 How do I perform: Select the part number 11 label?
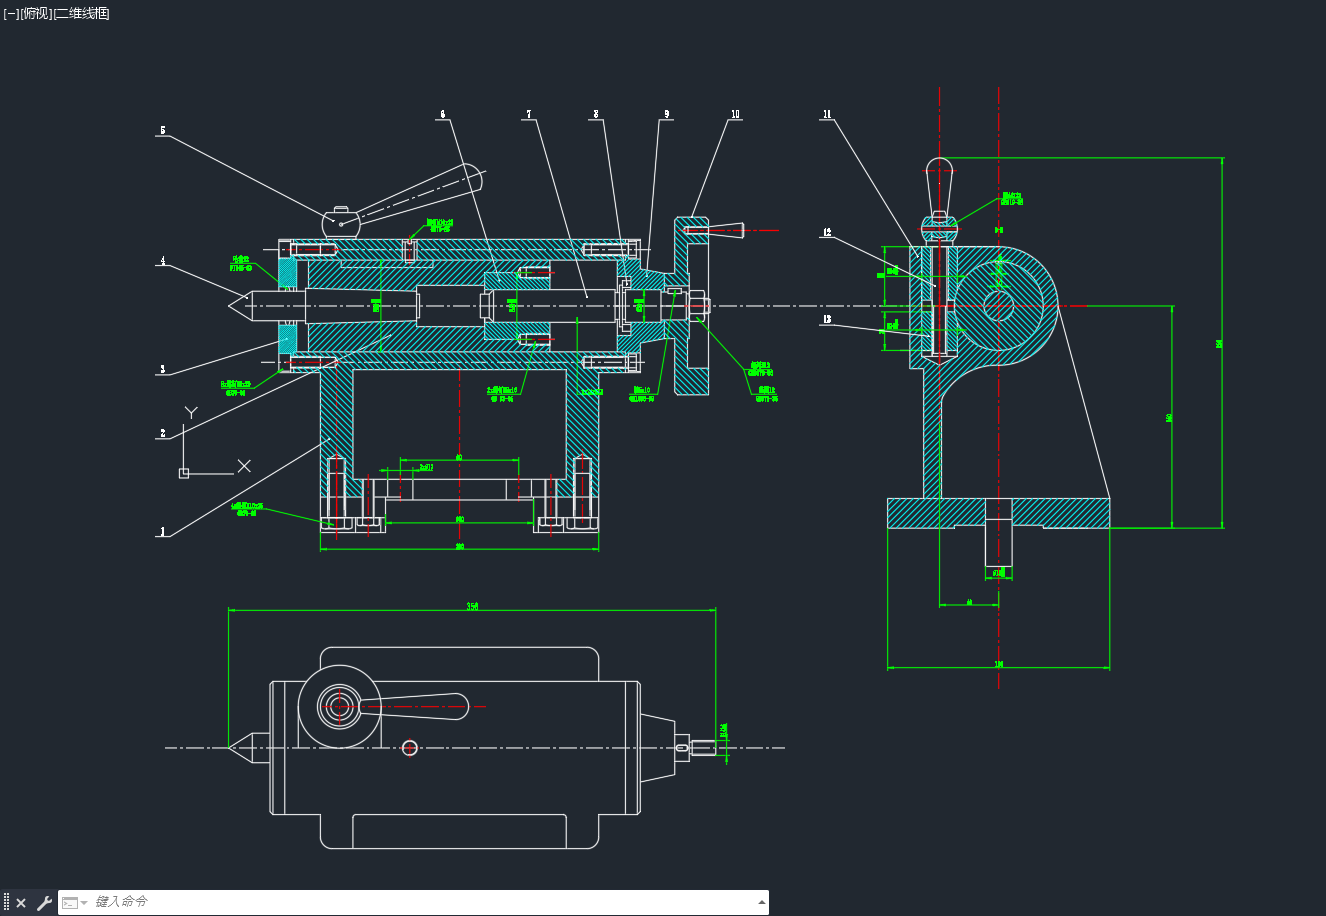click(x=827, y=114)
